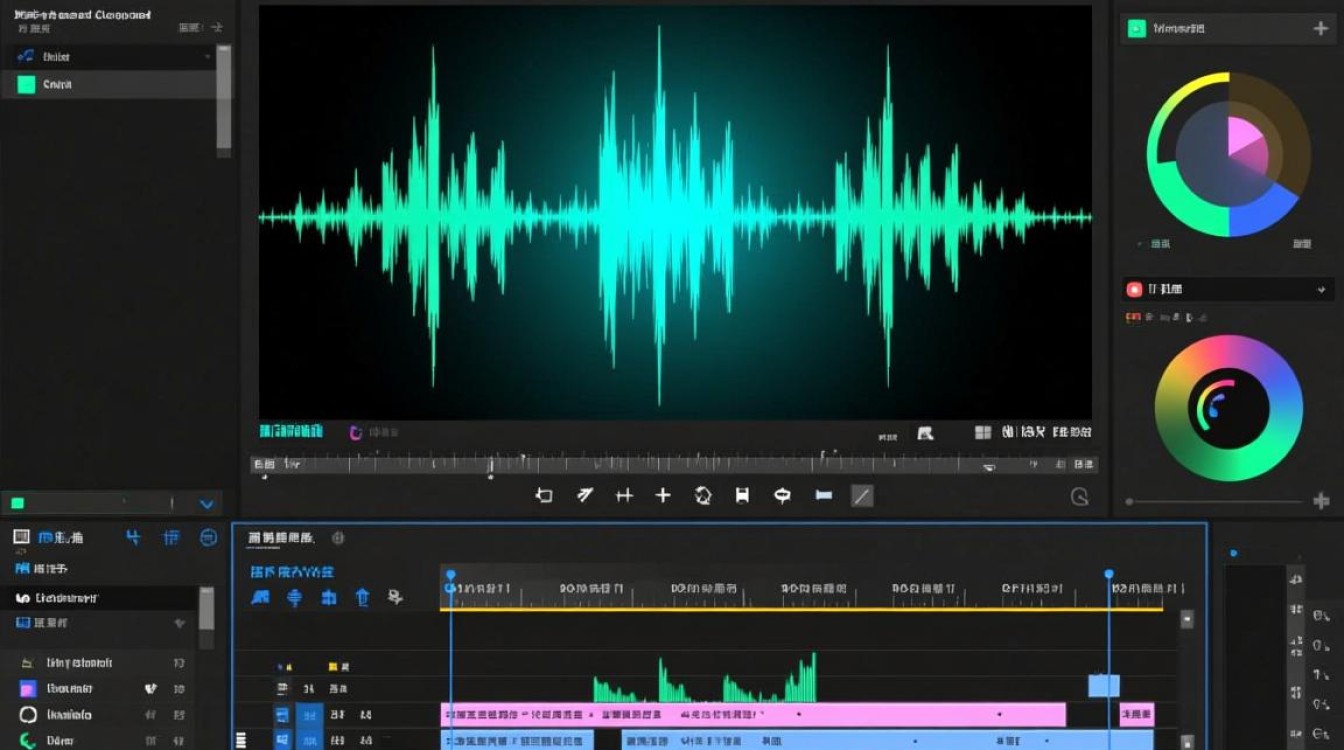Click the blue playhead marker at the timeline start
The width and height of the screenshot is (1344, 750).
tap(450, 575)
